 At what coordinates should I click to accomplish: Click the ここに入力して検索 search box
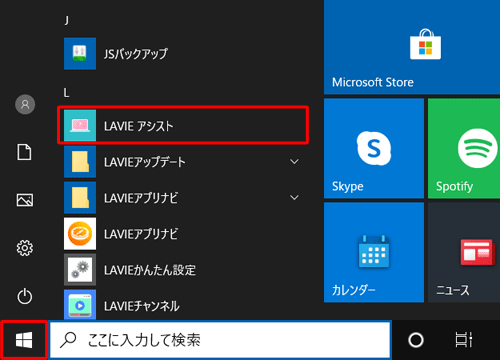[220, 340]
